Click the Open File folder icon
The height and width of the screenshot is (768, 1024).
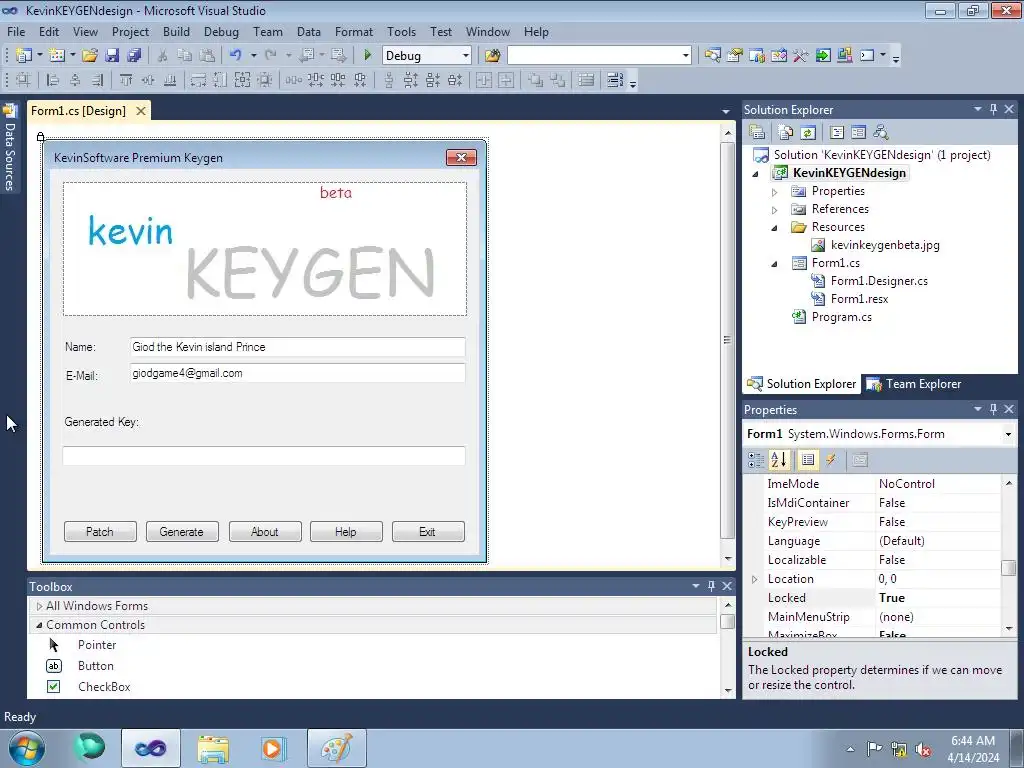click(90, 56)
